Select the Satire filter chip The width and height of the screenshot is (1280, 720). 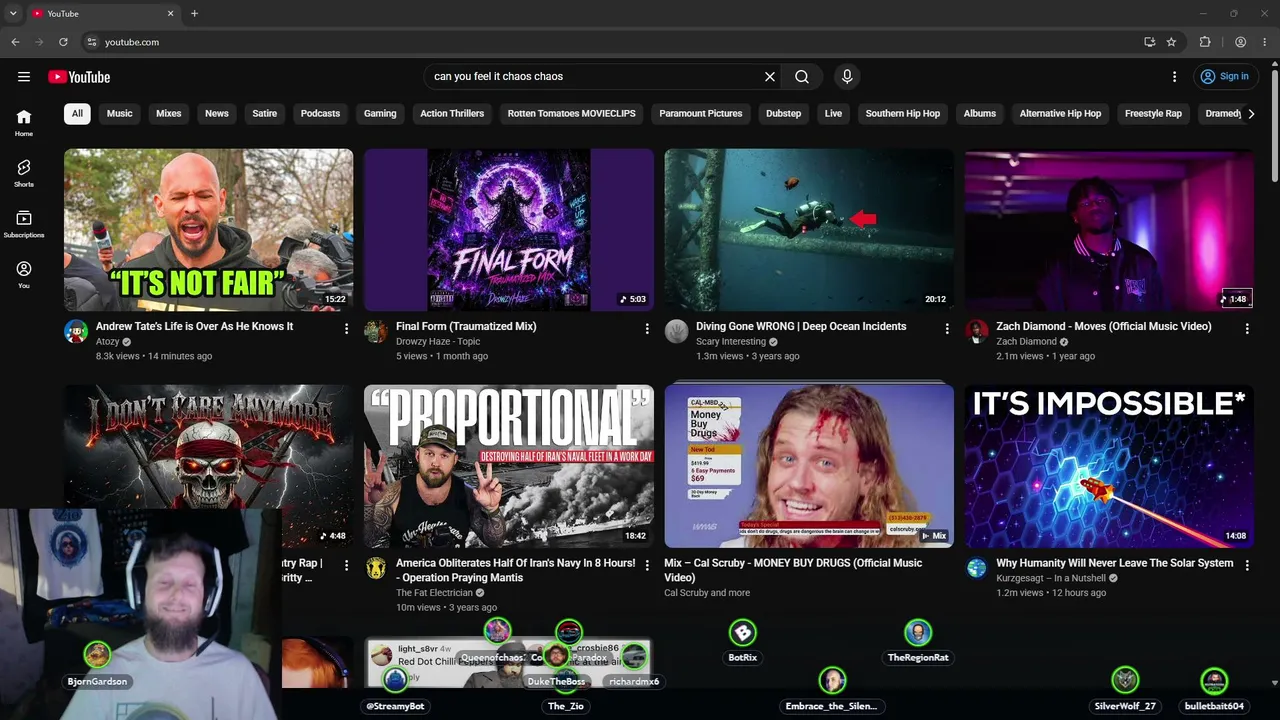click(x=265, y=114)
